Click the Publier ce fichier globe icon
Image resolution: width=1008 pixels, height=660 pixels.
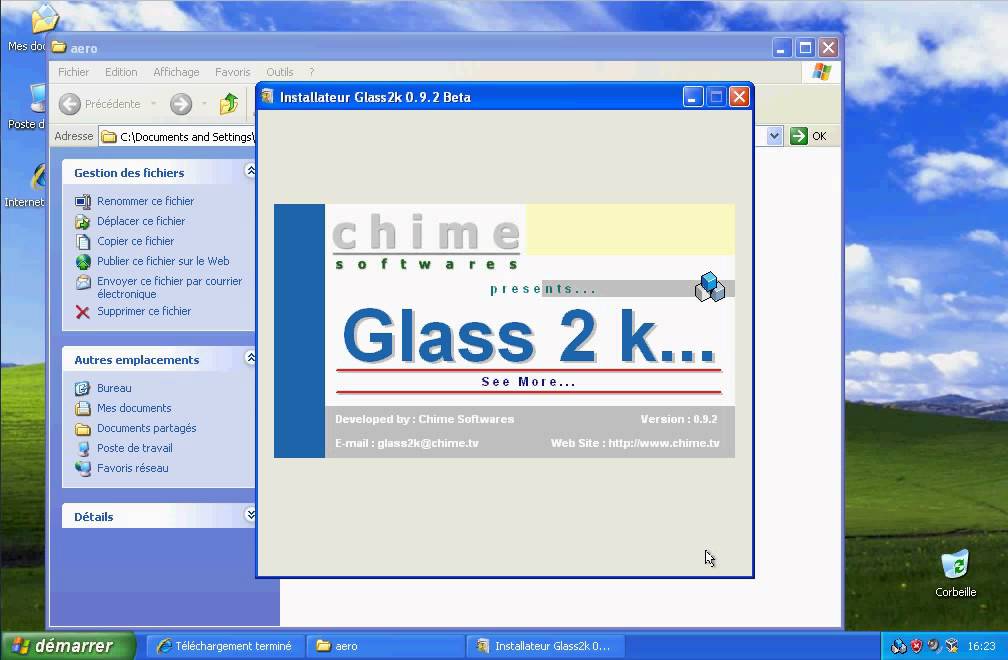pyautogui.click(x=83, y=262)
